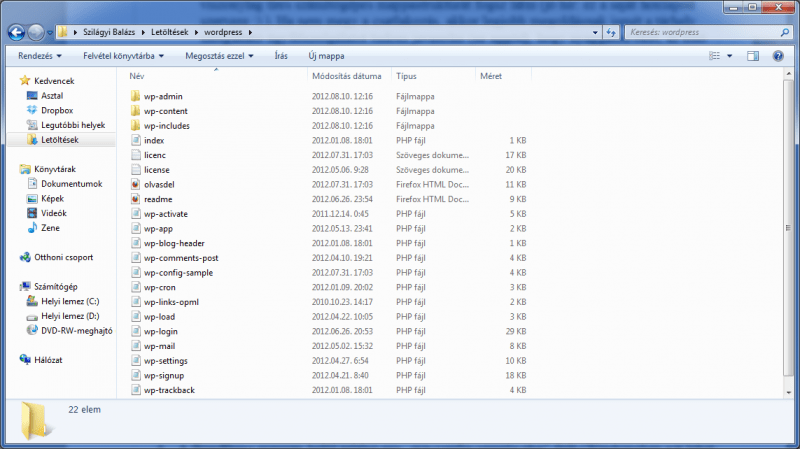The width and height of the screenshot is (800, 449).
Task: Click the magnifier search icon
Action: (x=785, y=32)
